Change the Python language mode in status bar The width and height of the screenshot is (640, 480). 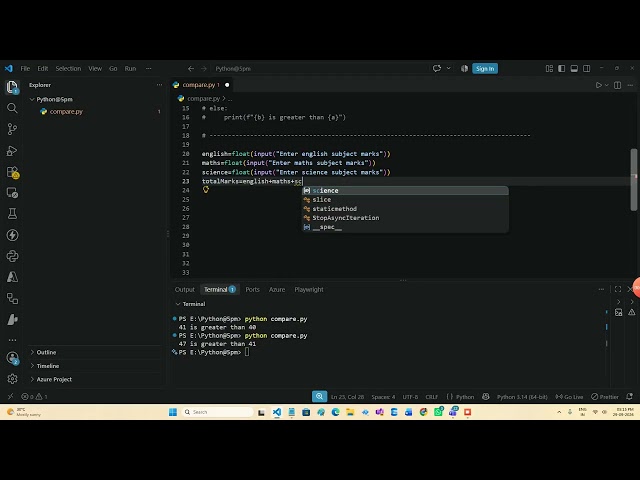(465, 396)
